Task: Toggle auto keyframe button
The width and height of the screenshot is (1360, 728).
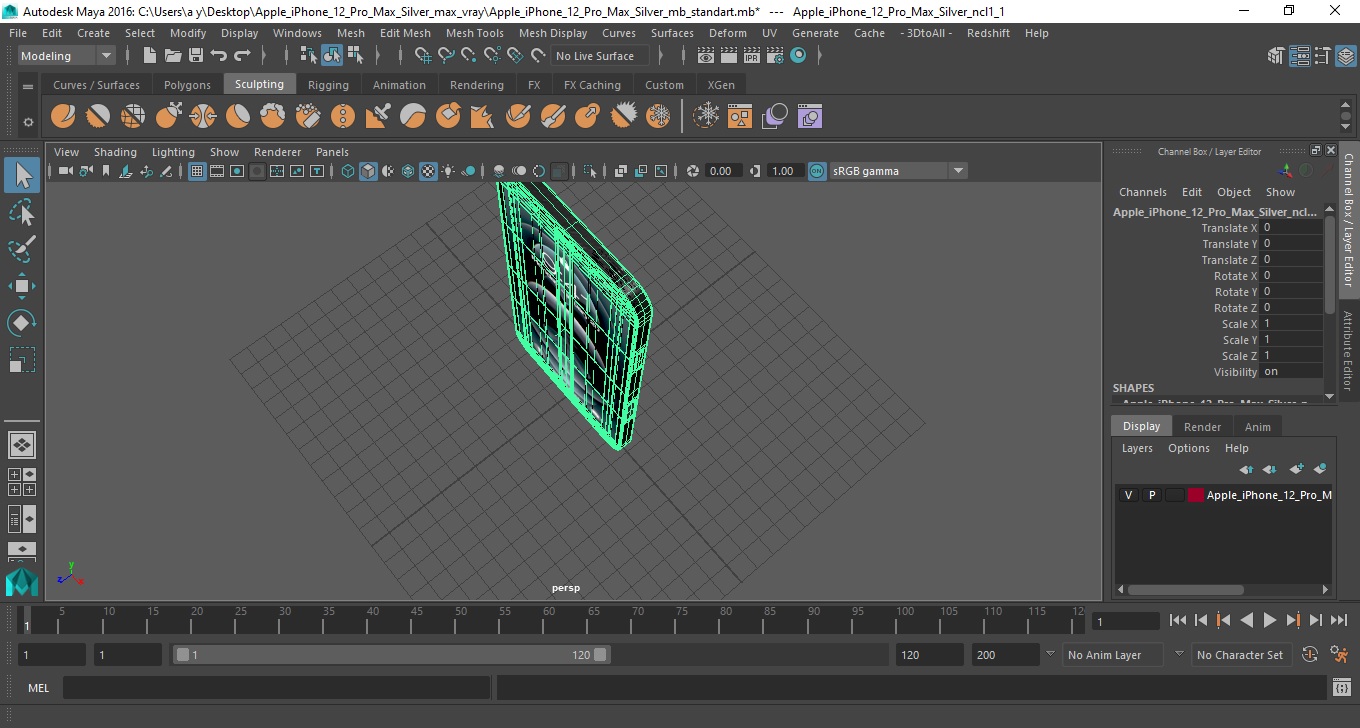Action: pos(1310,655)
